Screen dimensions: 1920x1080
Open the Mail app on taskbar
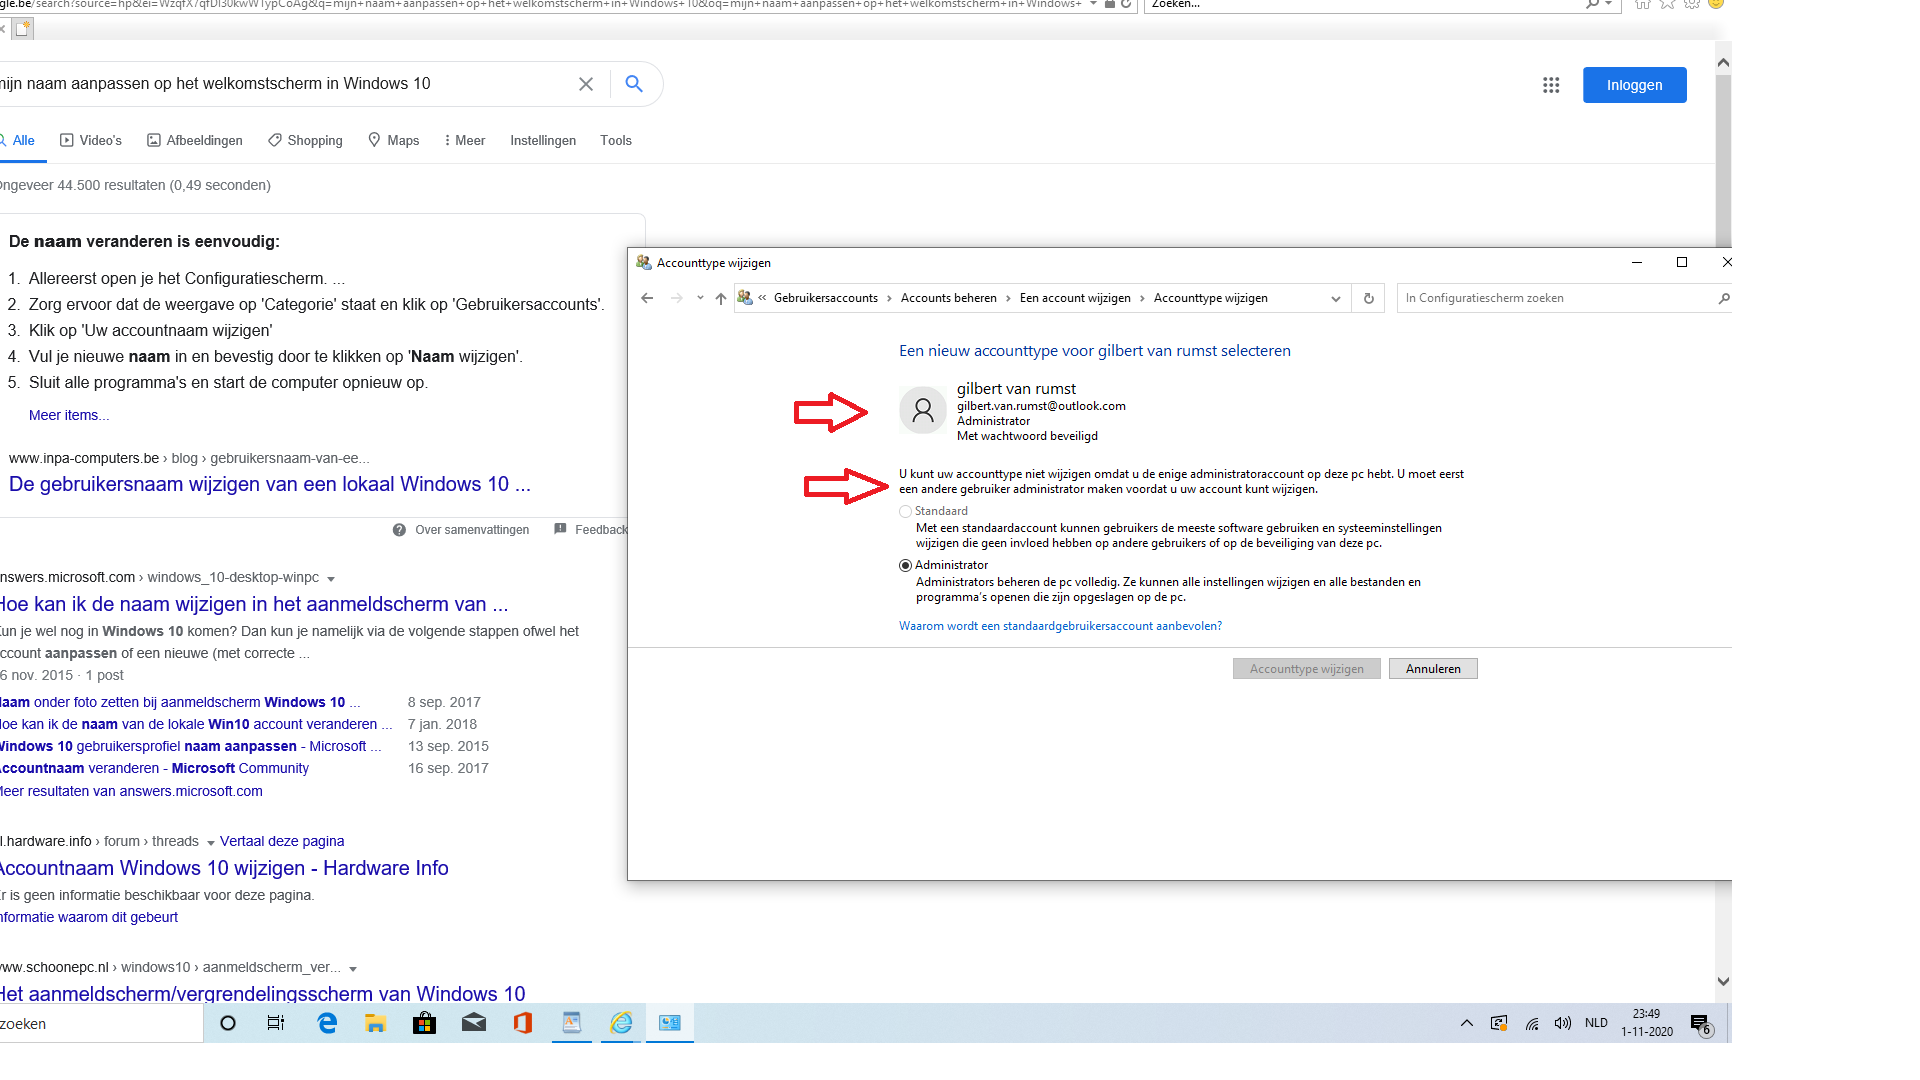(473, 1023)
